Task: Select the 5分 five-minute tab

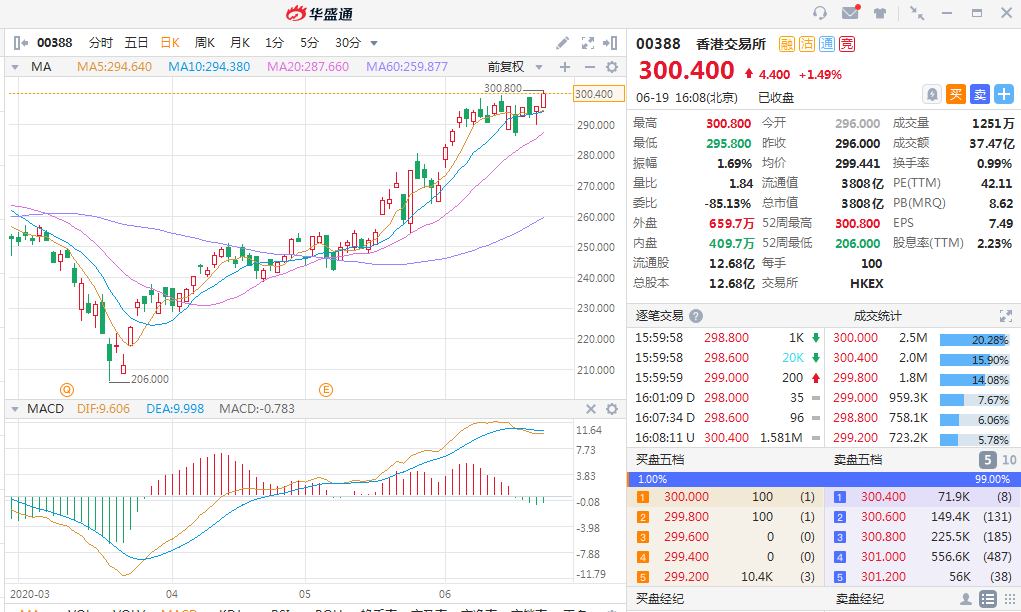Action: click(309, 43)
